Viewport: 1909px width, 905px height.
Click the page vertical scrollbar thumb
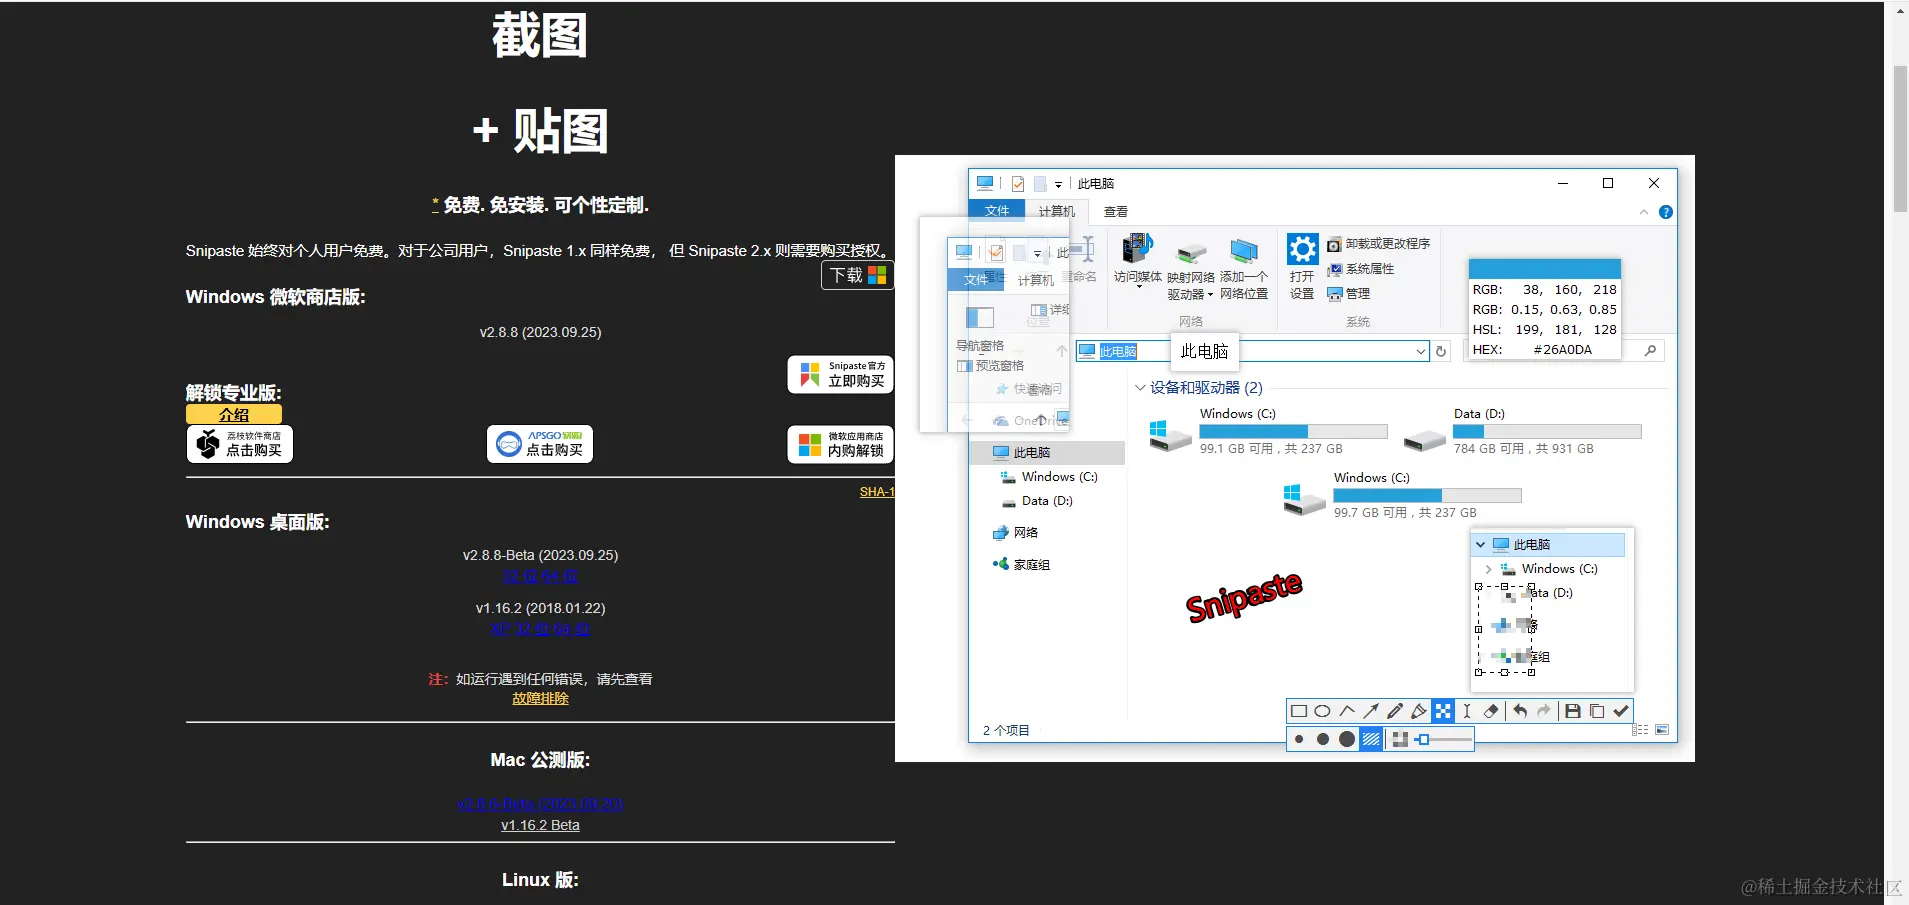[1900, 138]
